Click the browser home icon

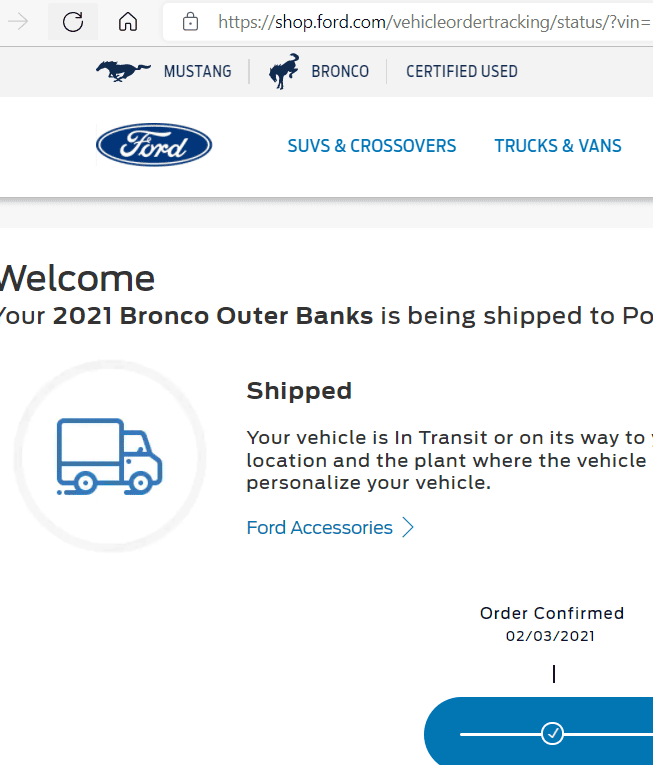(127, 22)
